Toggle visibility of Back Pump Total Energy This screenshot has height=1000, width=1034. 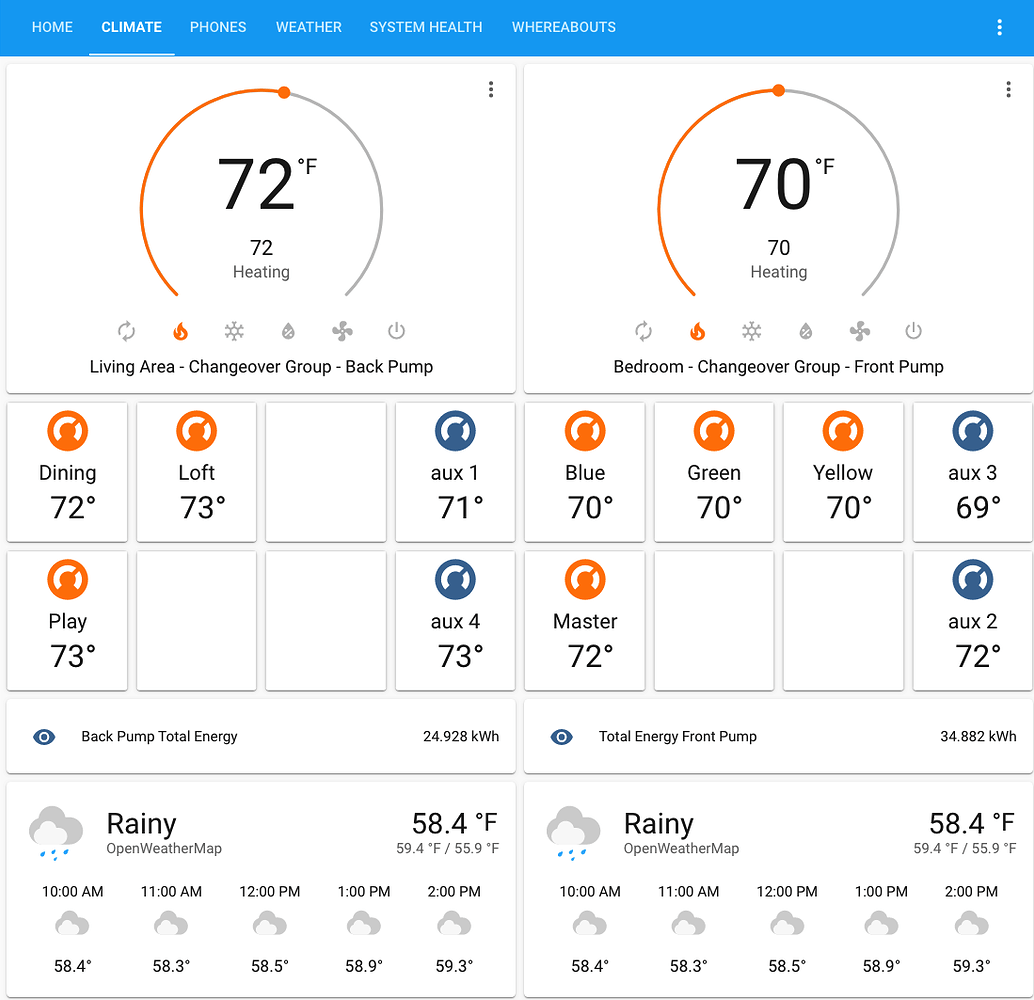tap(43, 737)
